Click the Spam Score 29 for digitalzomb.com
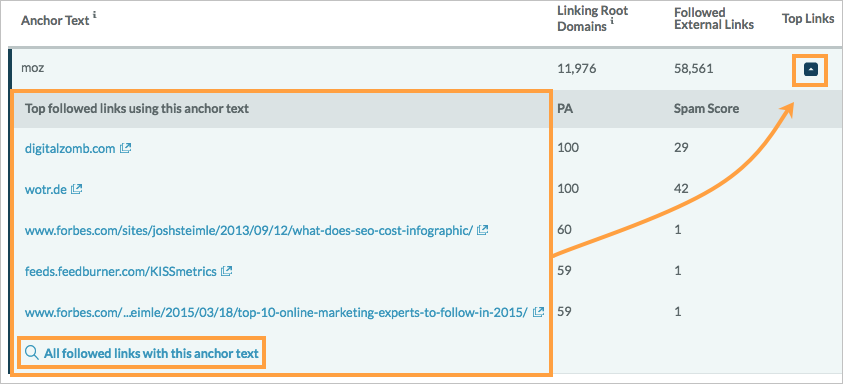Viewport: 843px width, 384px height. tap(681, 147)
